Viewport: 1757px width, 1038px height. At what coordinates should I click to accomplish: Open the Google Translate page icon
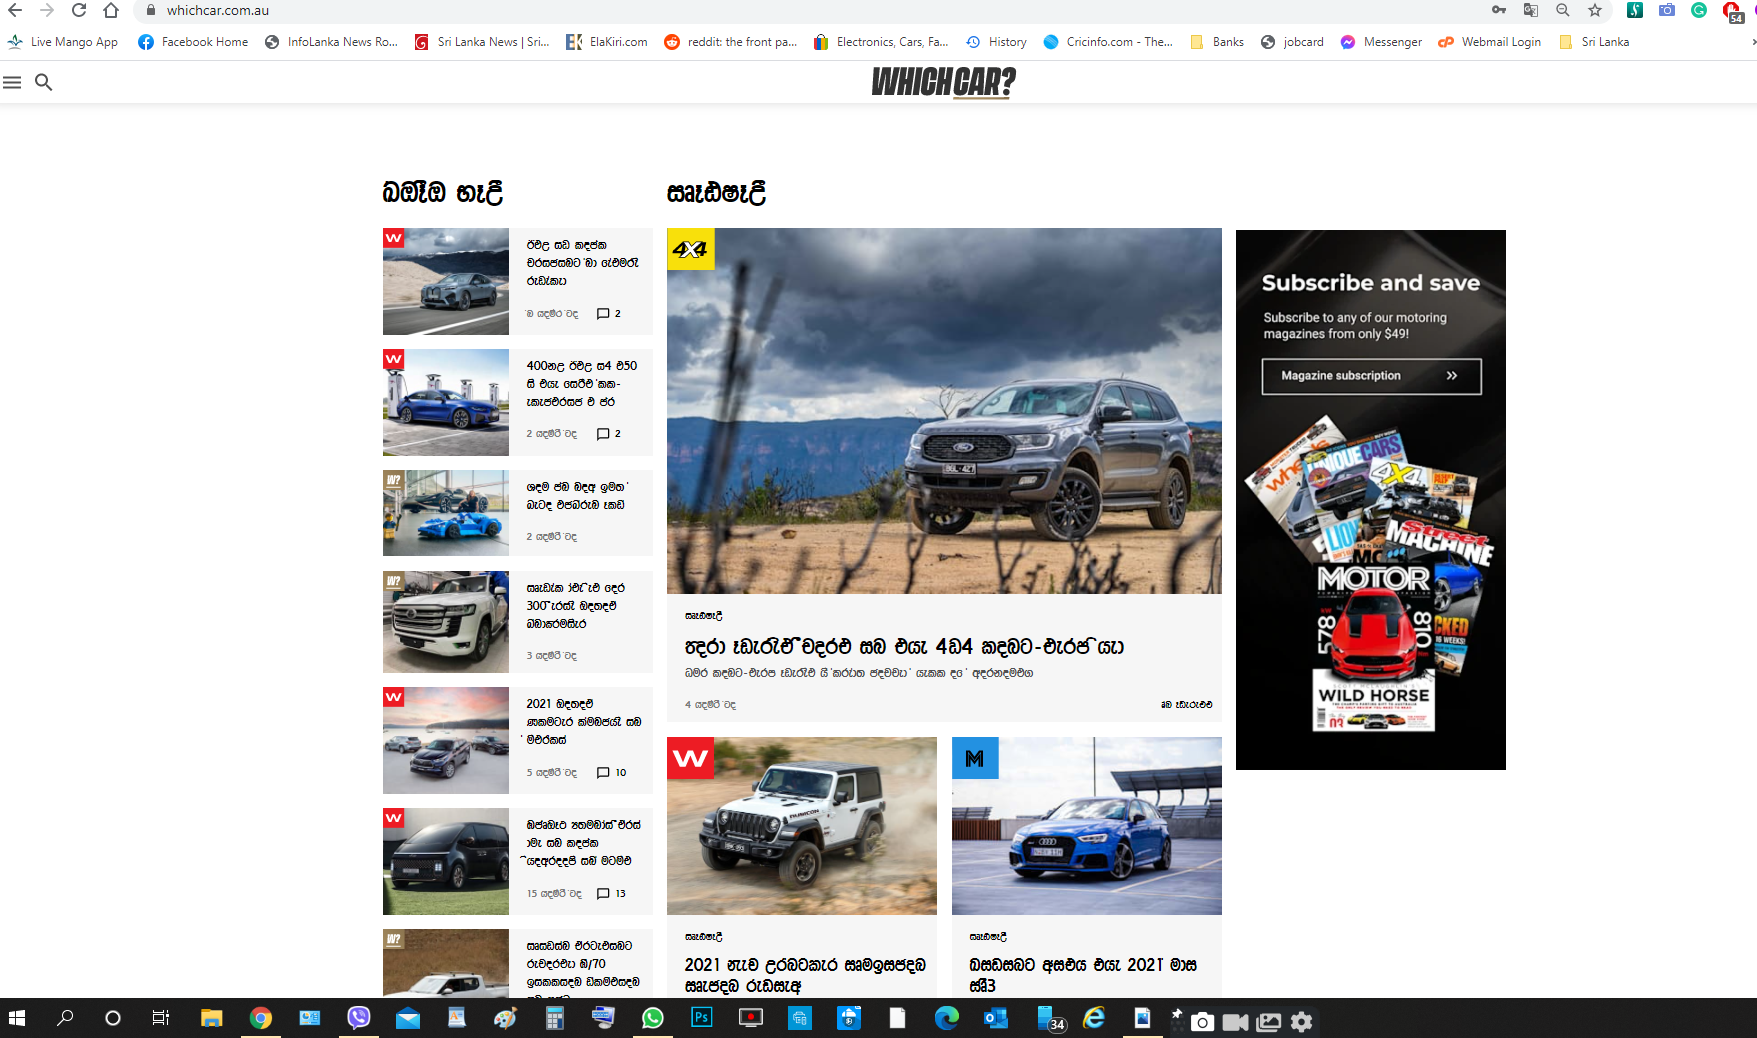pos(1530,10)
